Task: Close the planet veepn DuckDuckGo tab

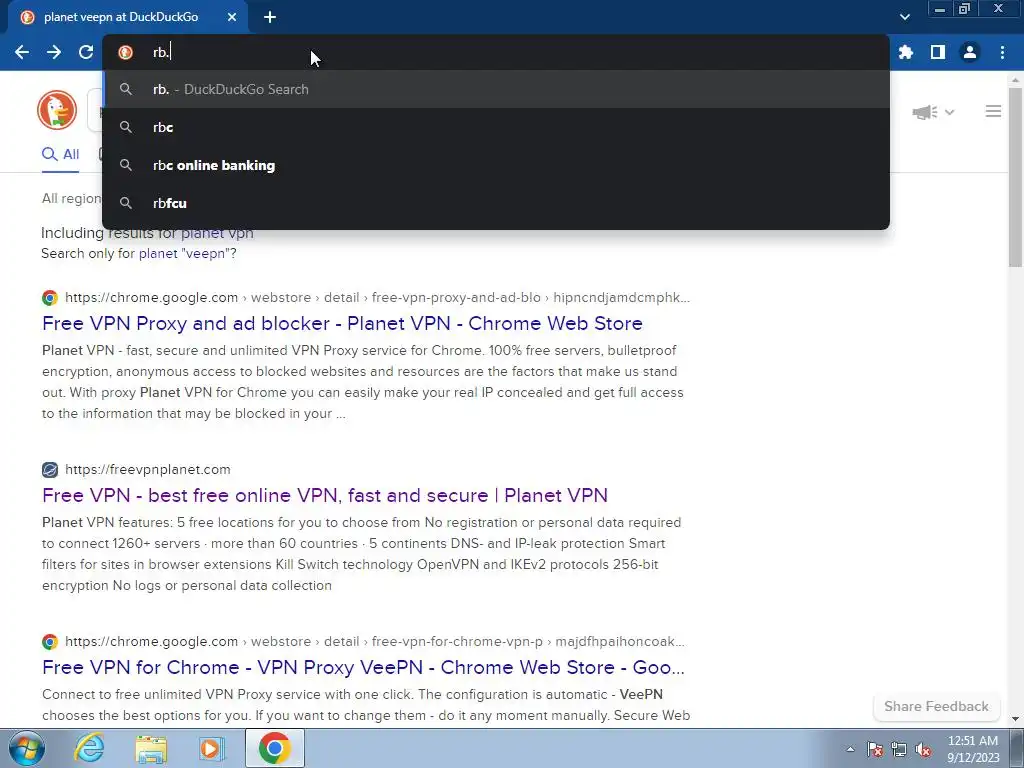Action: (232, 18)
